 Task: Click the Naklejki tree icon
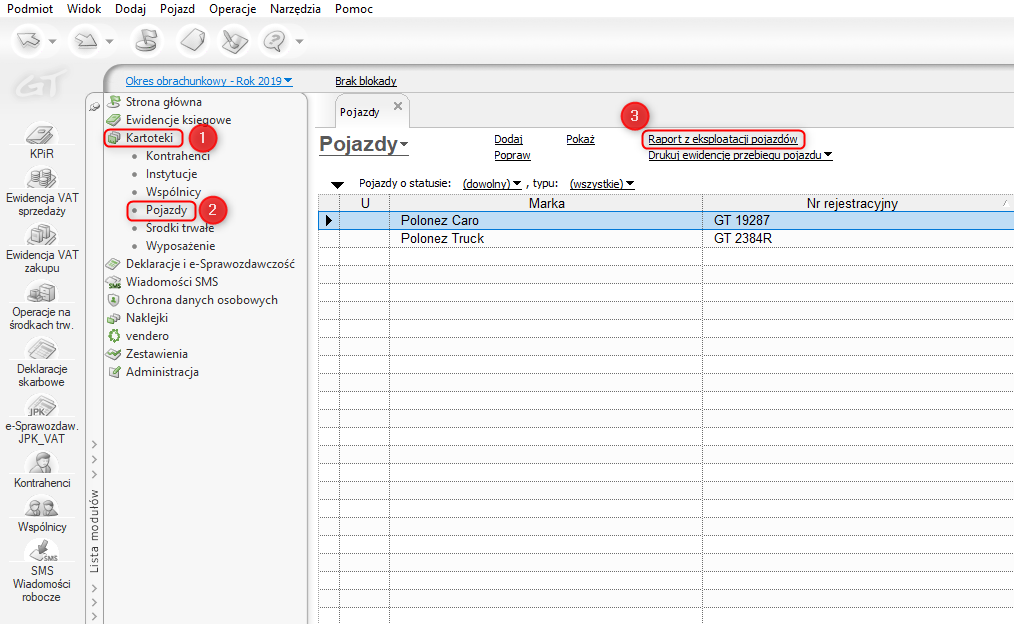pos(114,318)
